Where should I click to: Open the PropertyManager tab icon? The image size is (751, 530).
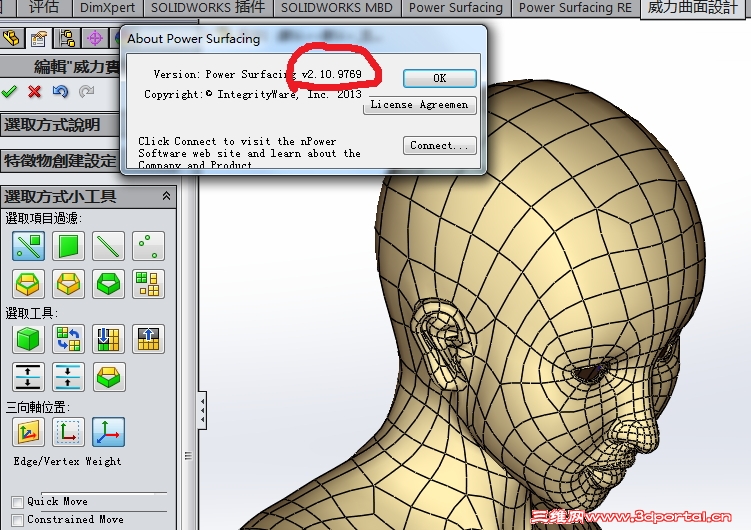[x=39, y=38]
